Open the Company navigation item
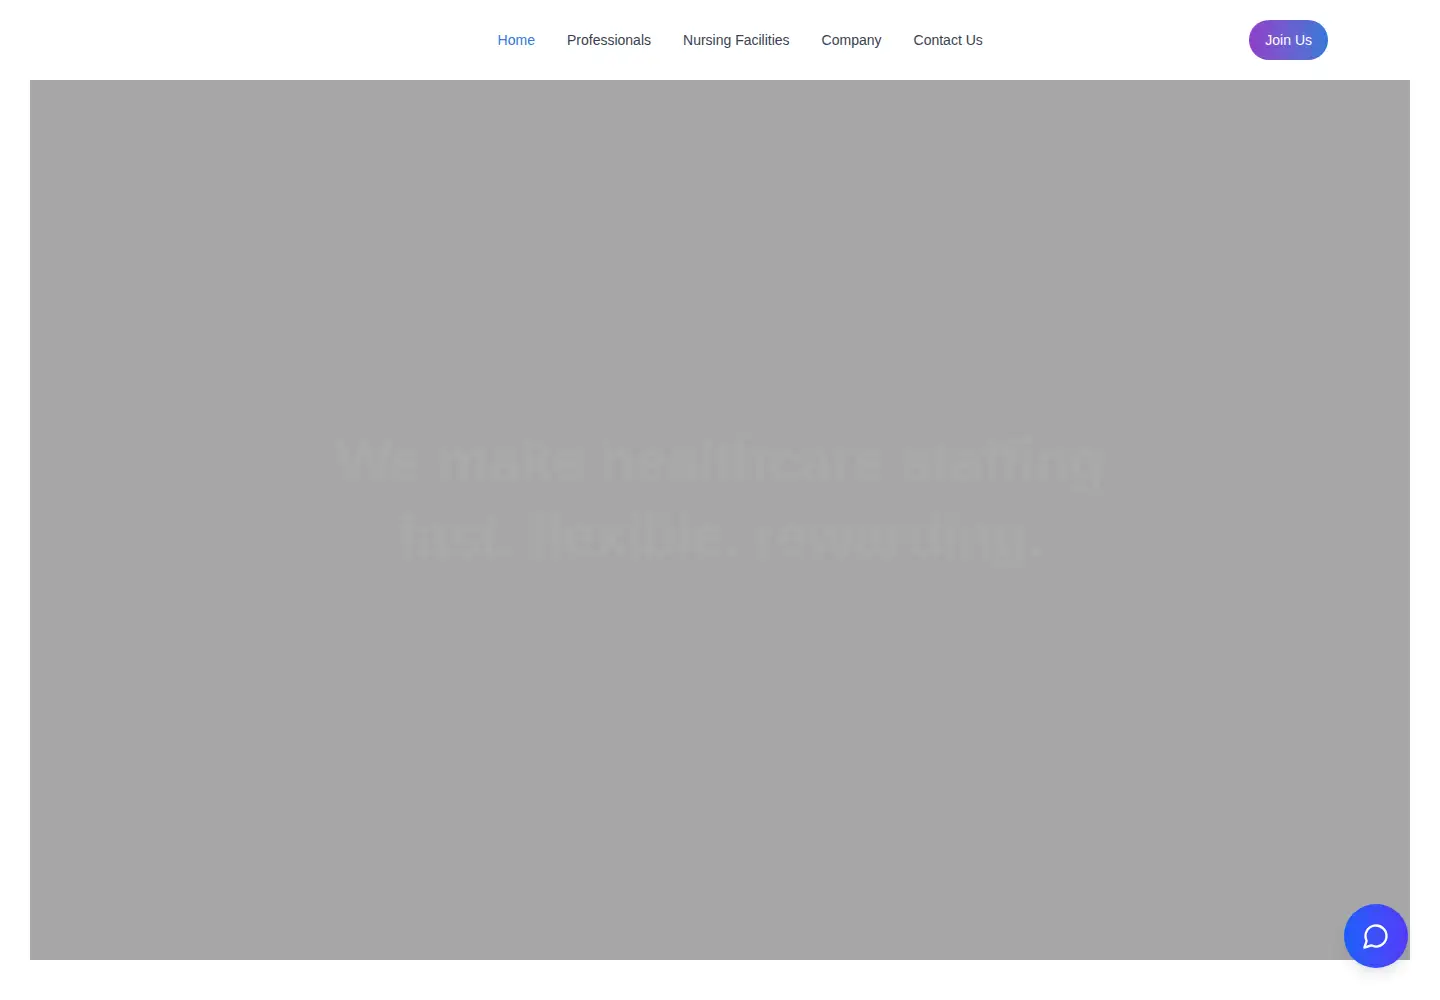The height and width of the screenshot is (1000, 1440). (851, 40)
